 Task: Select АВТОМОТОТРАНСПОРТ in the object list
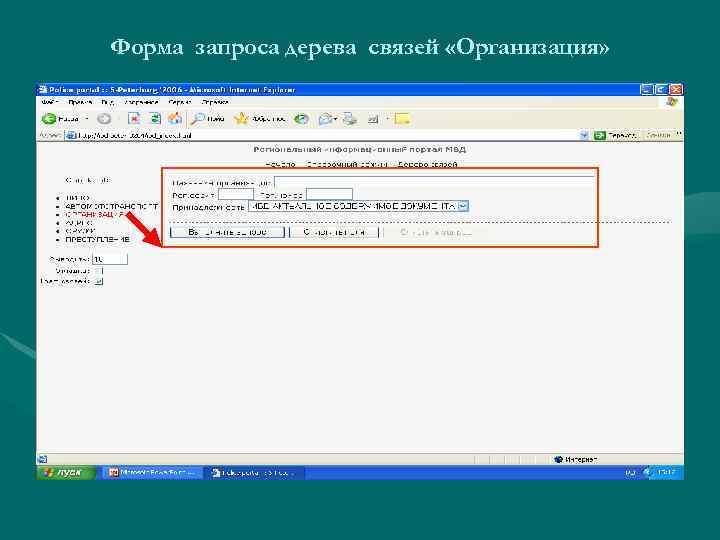point(112,207)
